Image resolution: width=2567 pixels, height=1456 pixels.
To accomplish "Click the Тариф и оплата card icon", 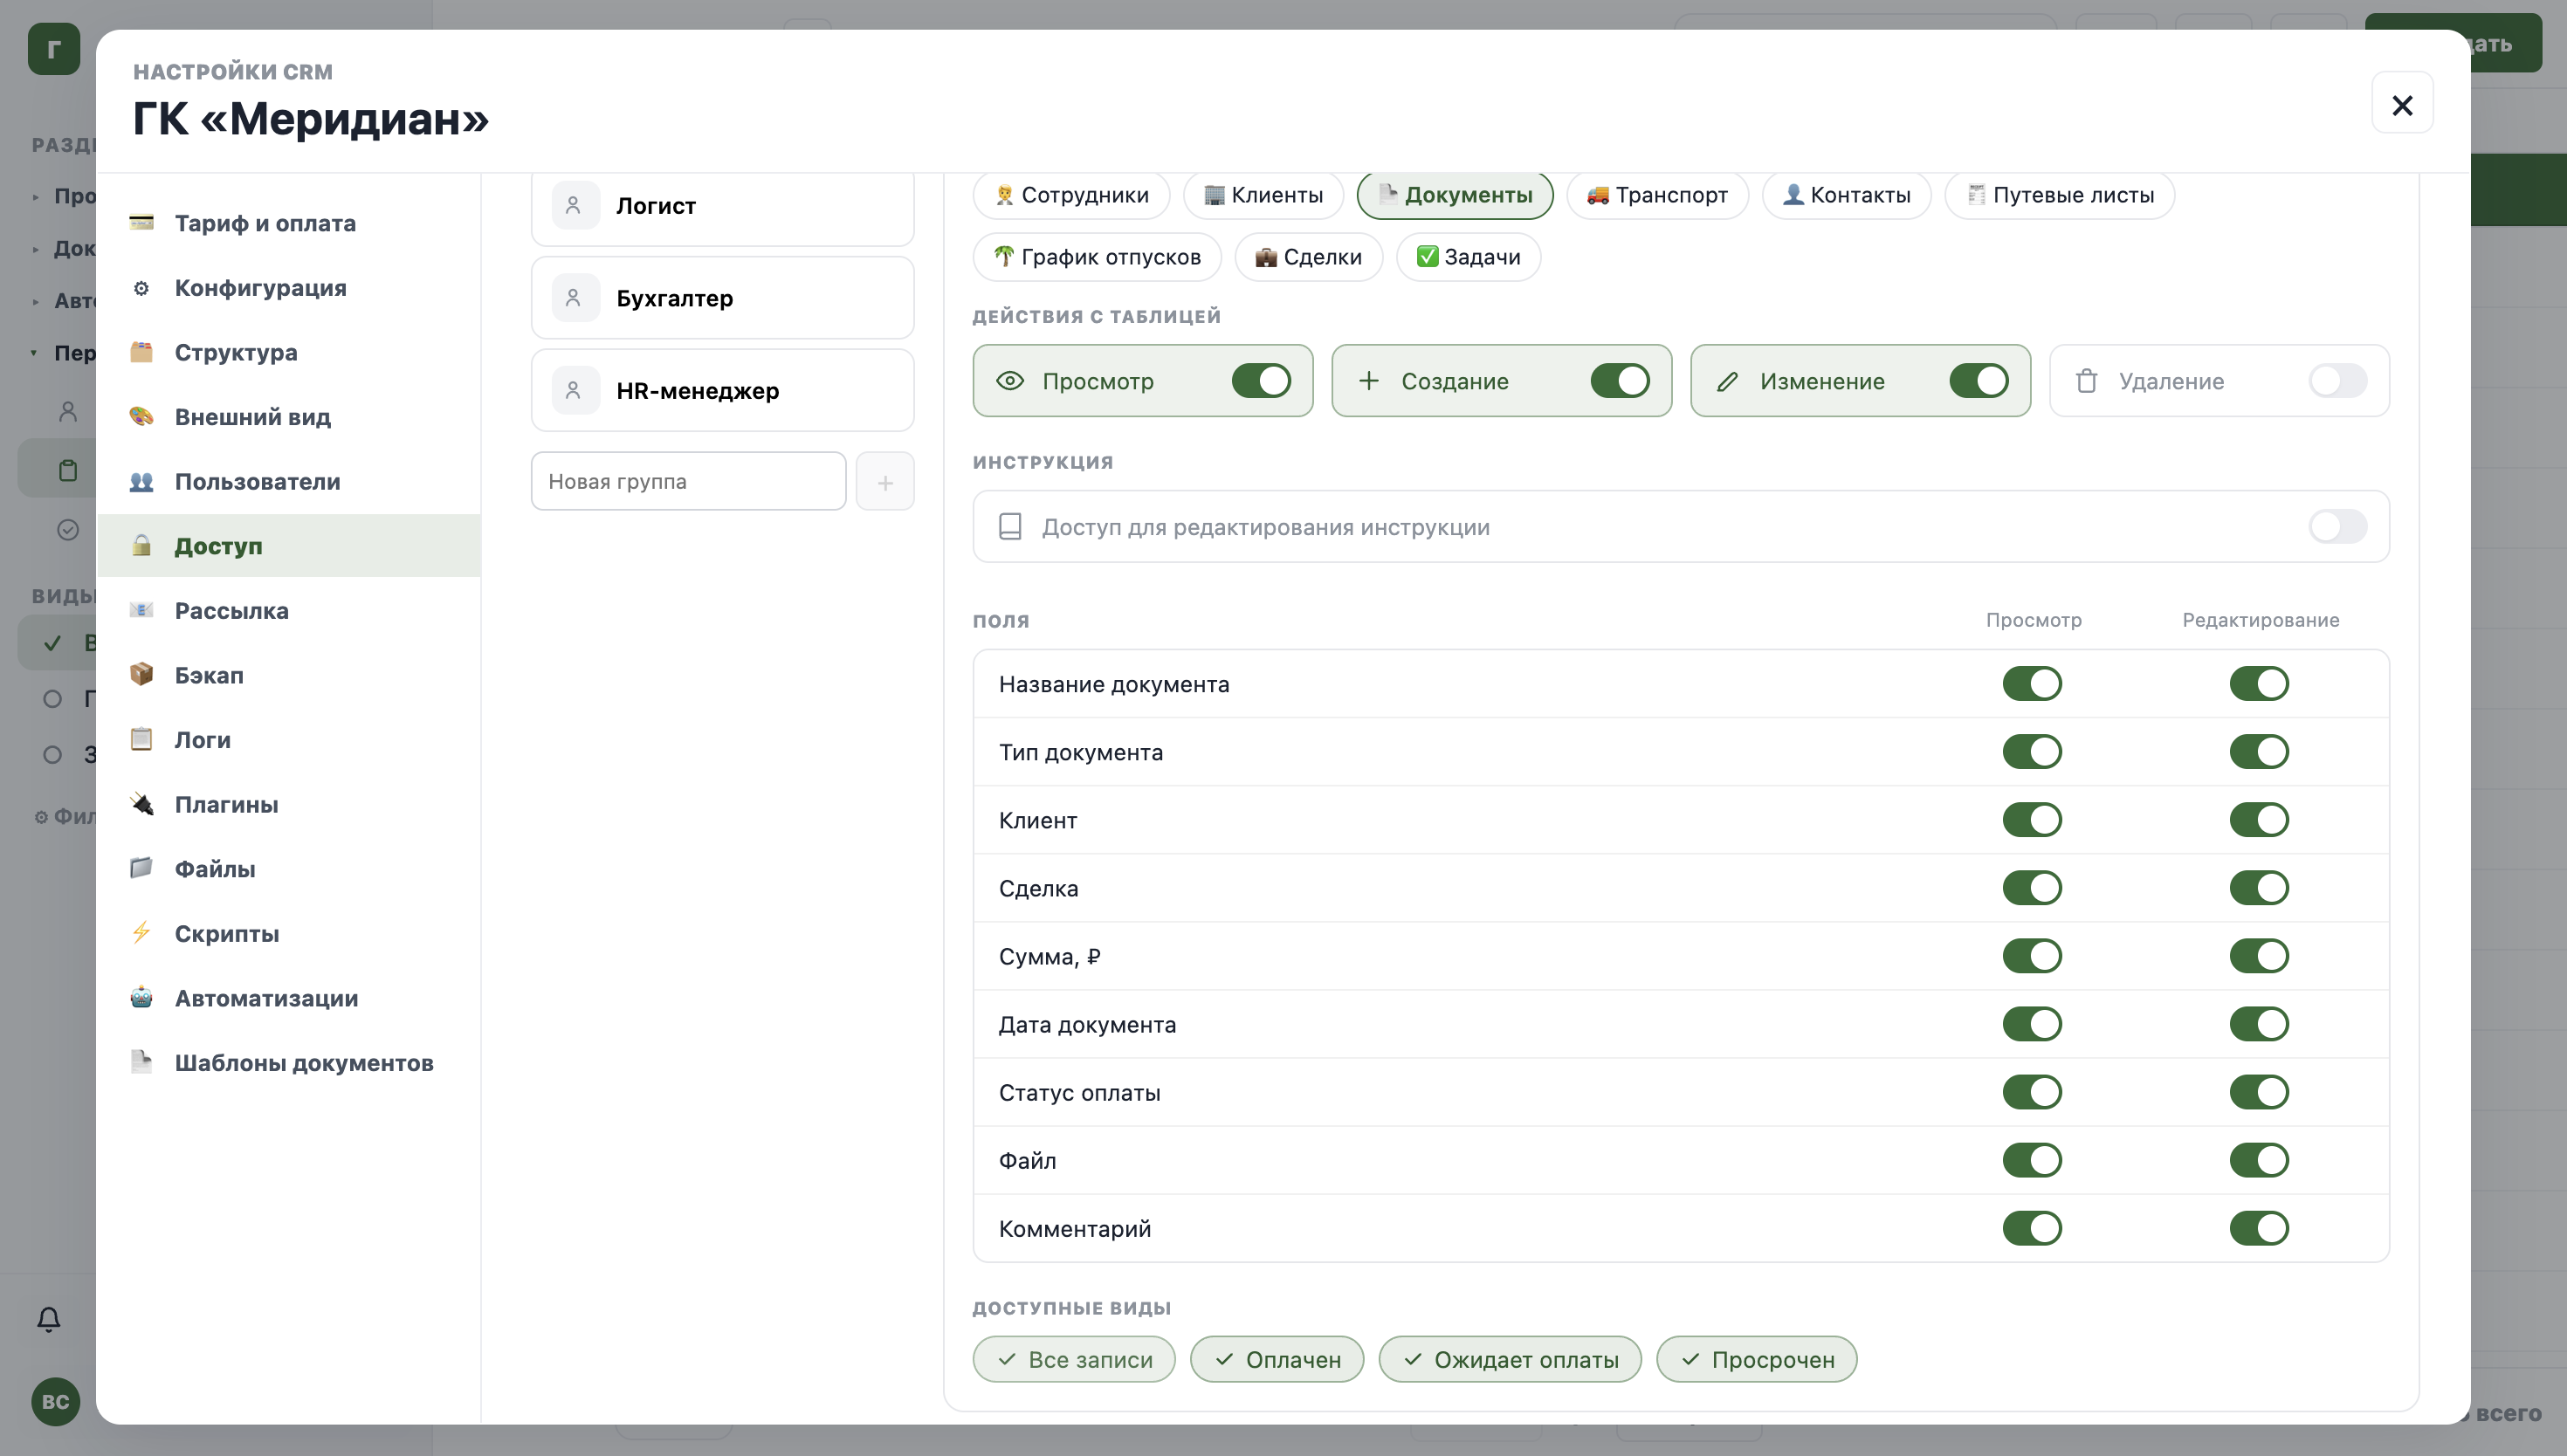I will pyautogui.click(x=141, y=222).
